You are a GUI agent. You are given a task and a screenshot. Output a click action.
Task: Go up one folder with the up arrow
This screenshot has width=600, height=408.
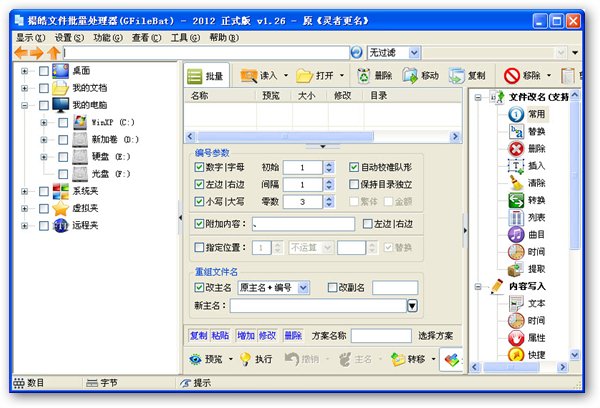(54, 52)
